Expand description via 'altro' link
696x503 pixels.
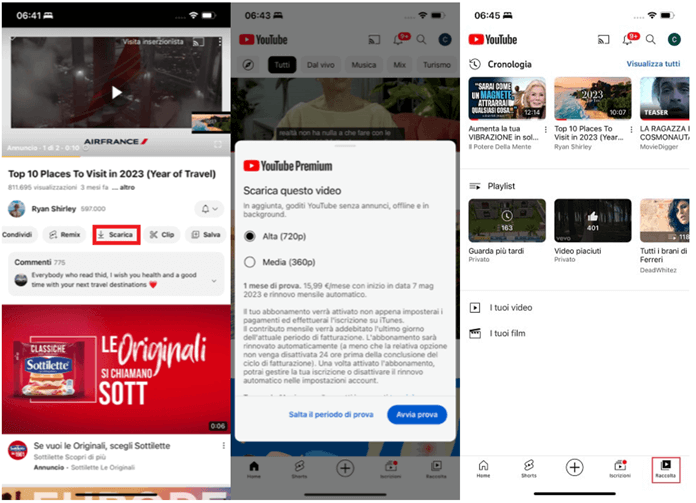[x=127, y=187]
